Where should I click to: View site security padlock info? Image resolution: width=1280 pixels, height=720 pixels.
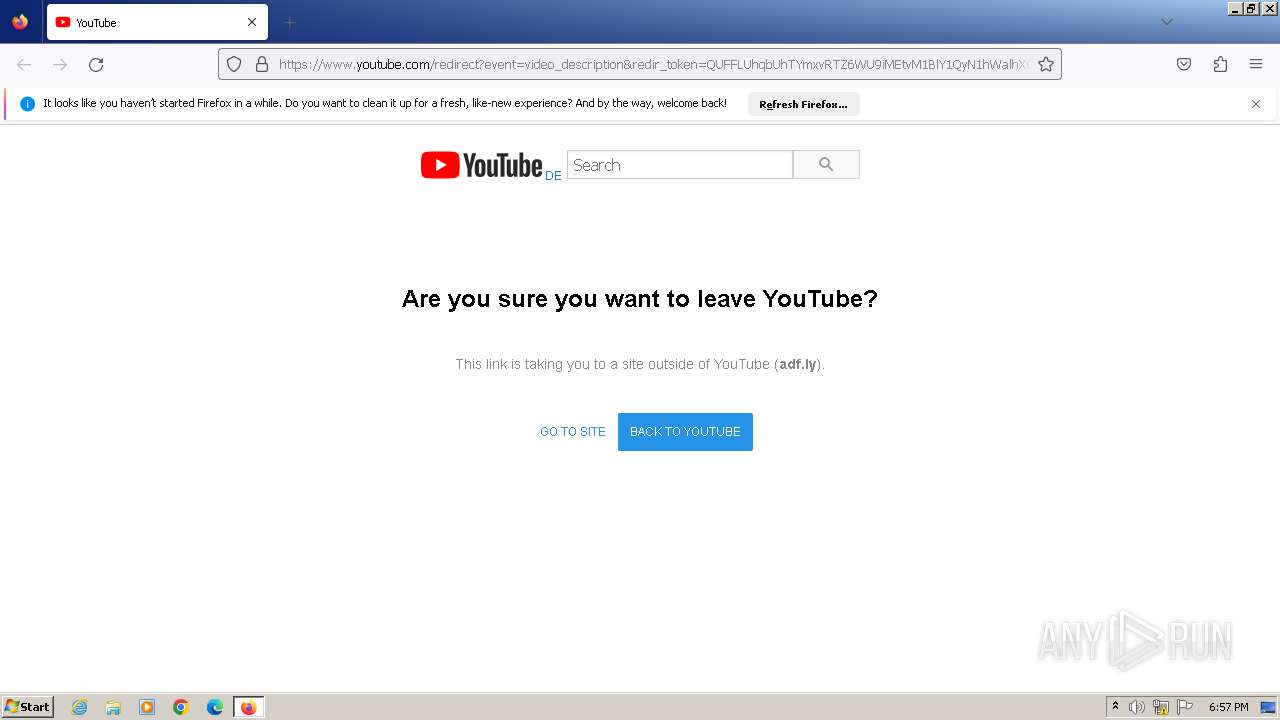click(x=262, y=64)
